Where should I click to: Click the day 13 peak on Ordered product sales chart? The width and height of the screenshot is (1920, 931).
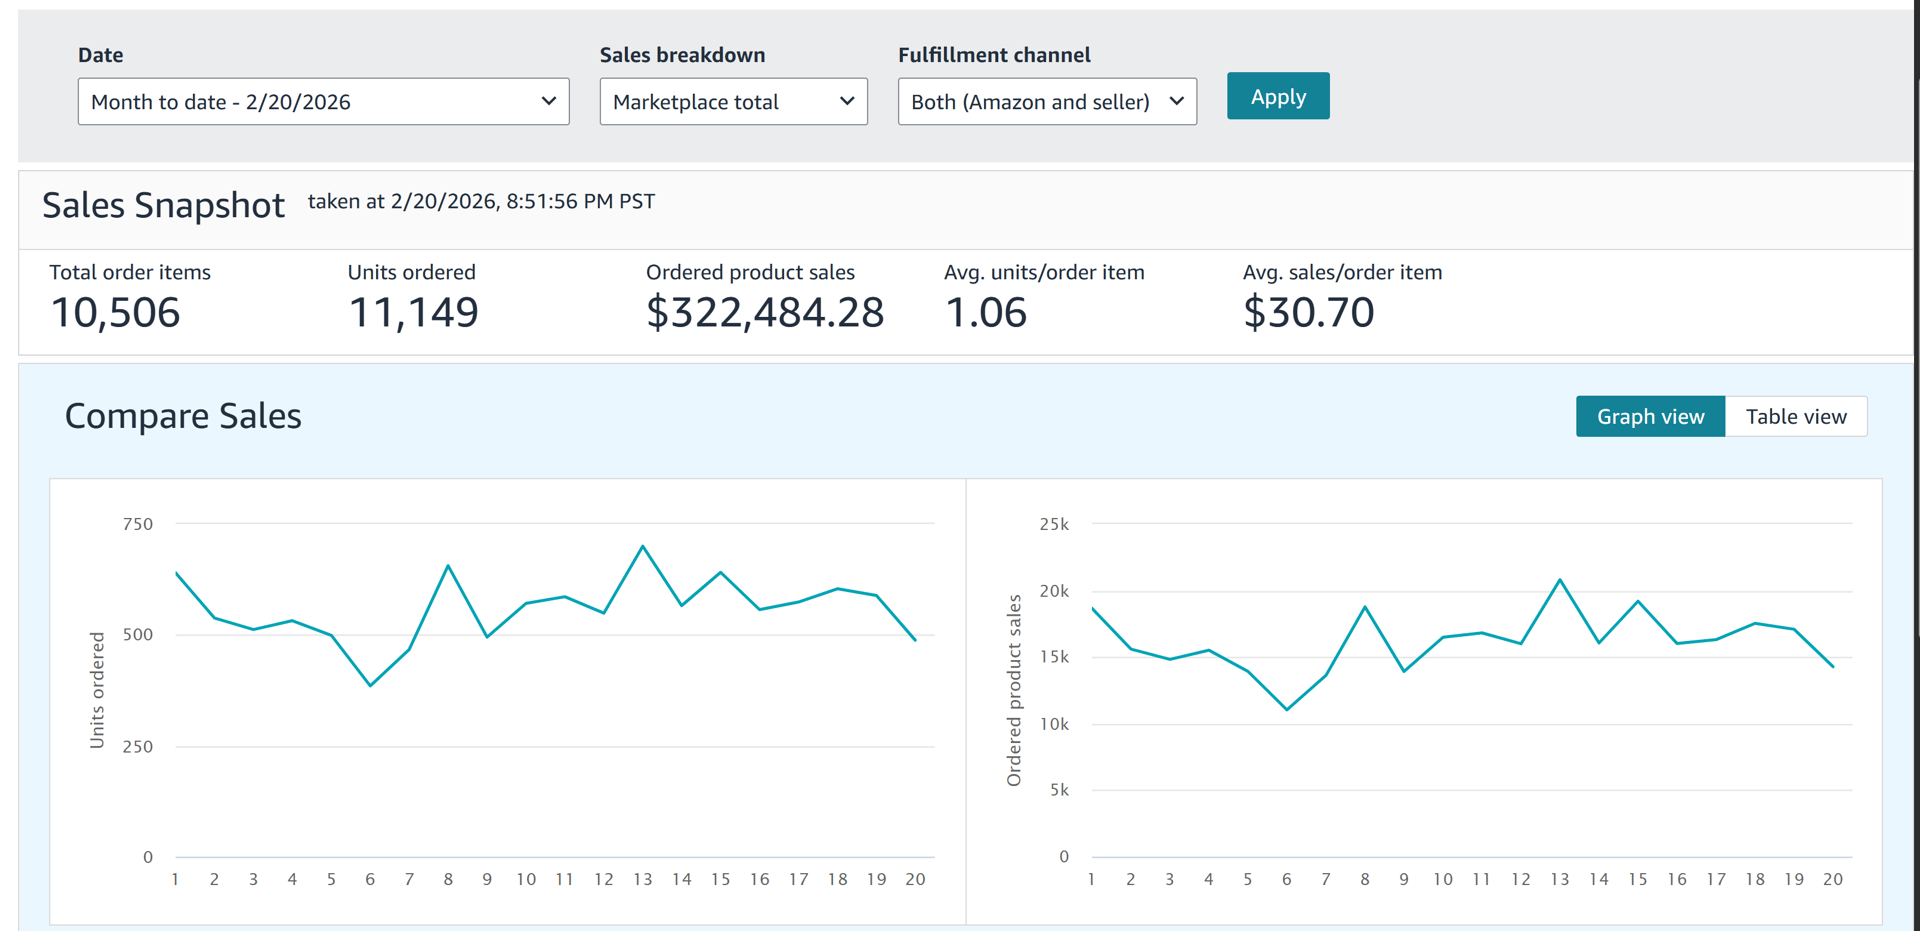pos(1560,580)
